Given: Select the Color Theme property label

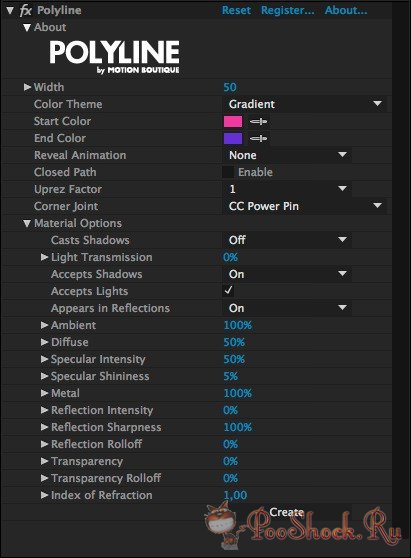Looking at the screenshot, I should pos(68,104).
